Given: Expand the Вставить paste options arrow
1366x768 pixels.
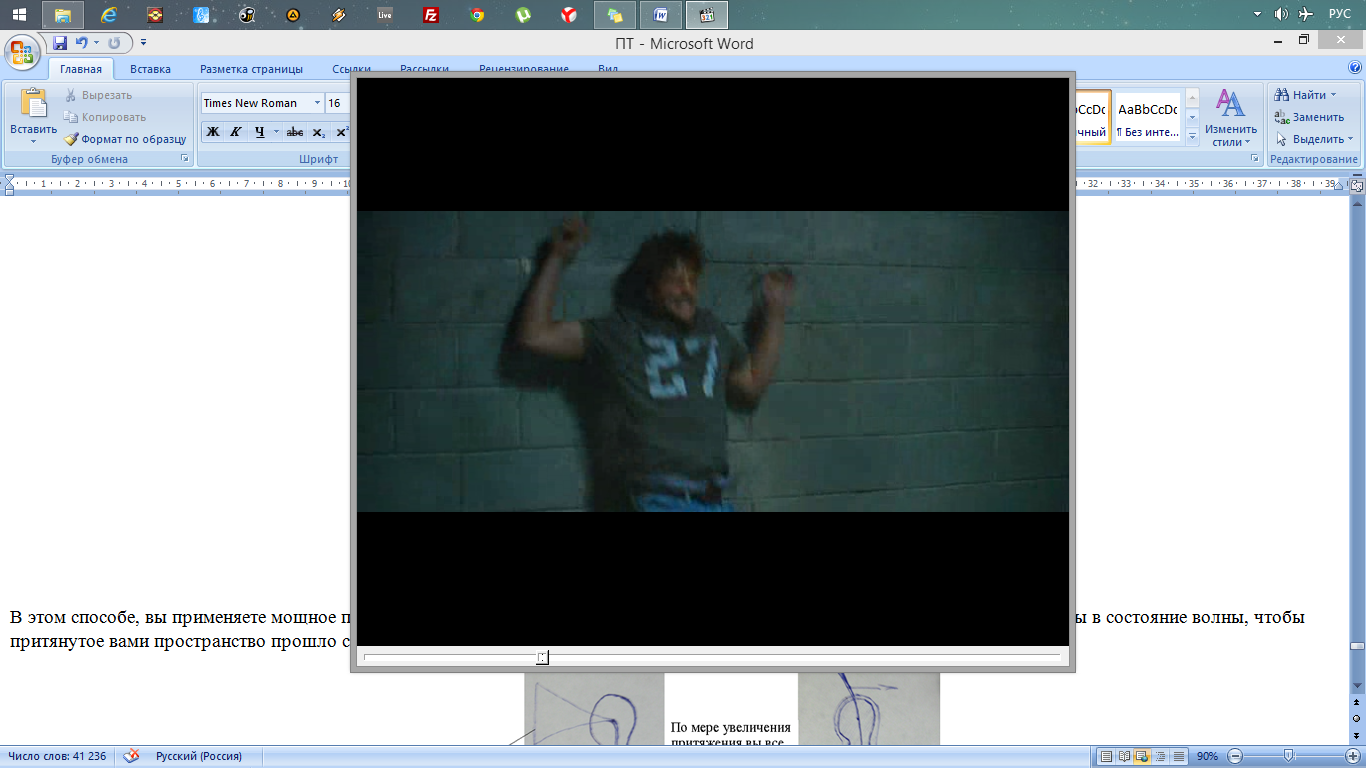Looking at the screenshot, I should pos(33,141).
